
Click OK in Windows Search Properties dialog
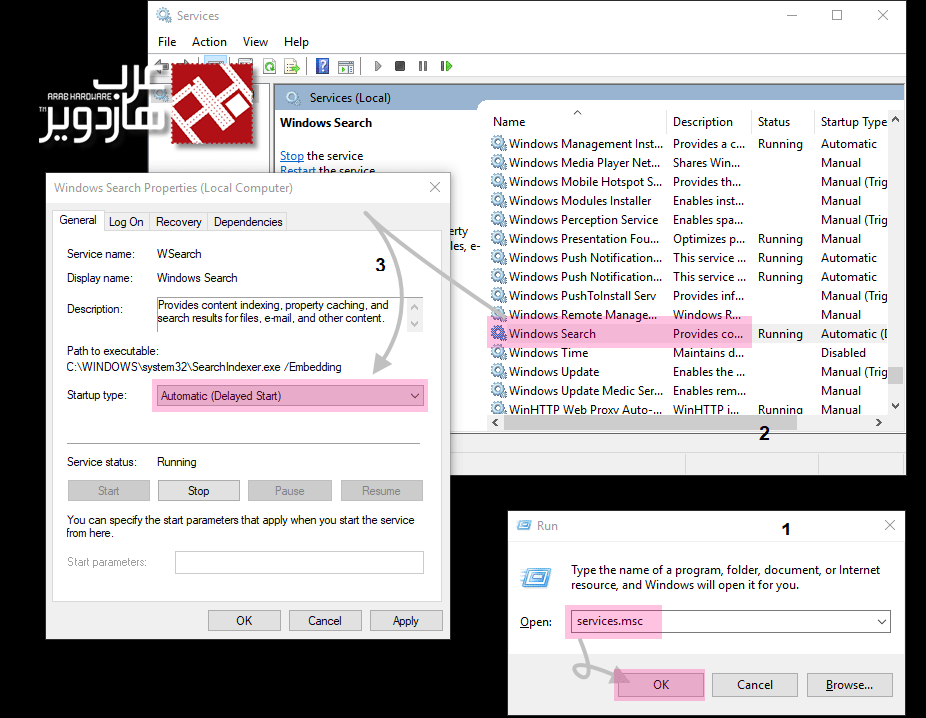244,621
